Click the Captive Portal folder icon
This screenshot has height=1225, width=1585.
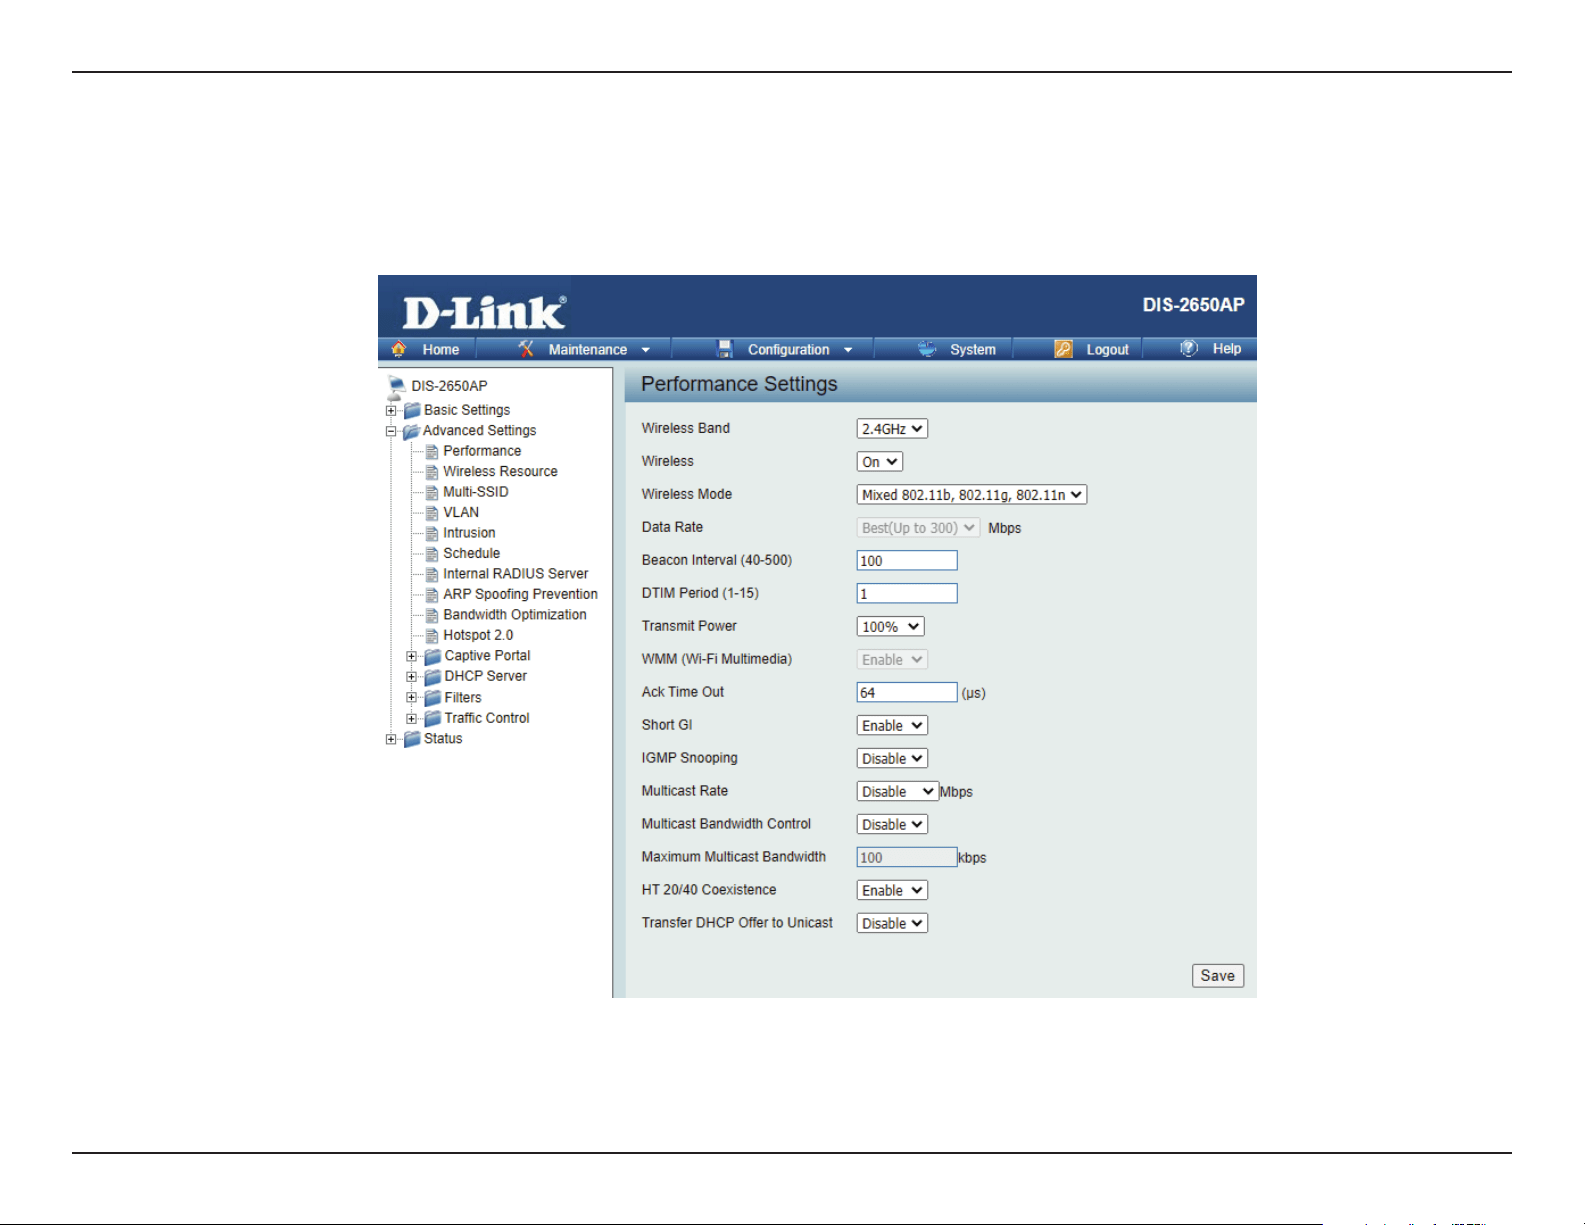pyautogui.click(x=433, y=656)
